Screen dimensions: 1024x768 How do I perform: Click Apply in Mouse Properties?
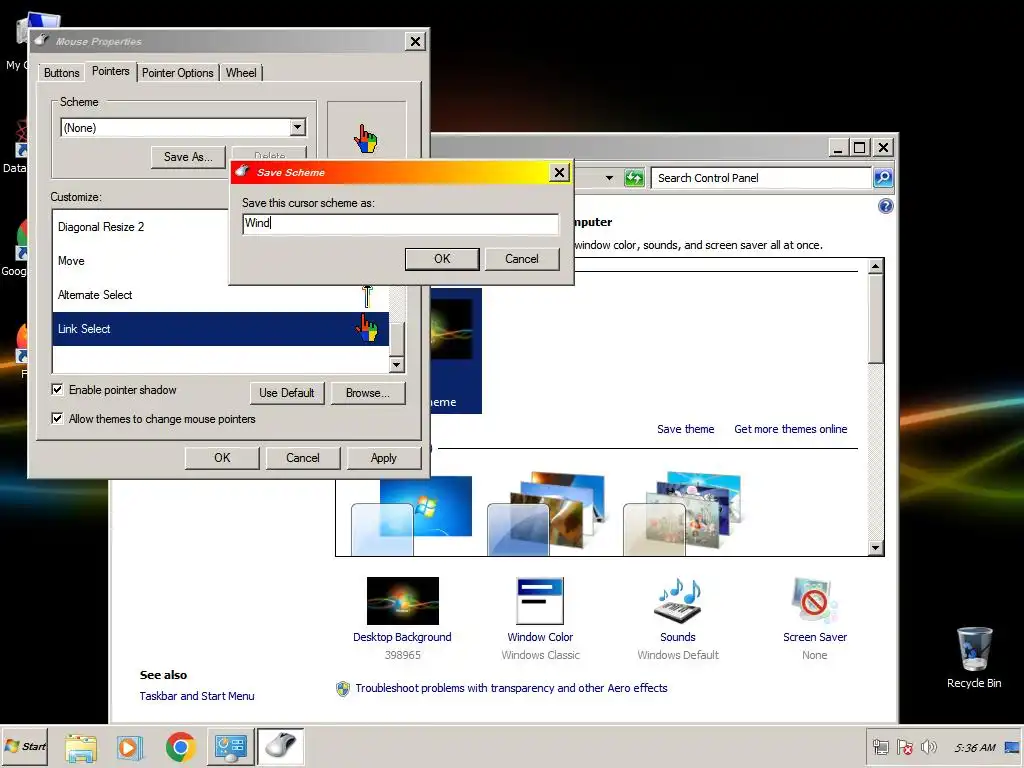(383, 458)
